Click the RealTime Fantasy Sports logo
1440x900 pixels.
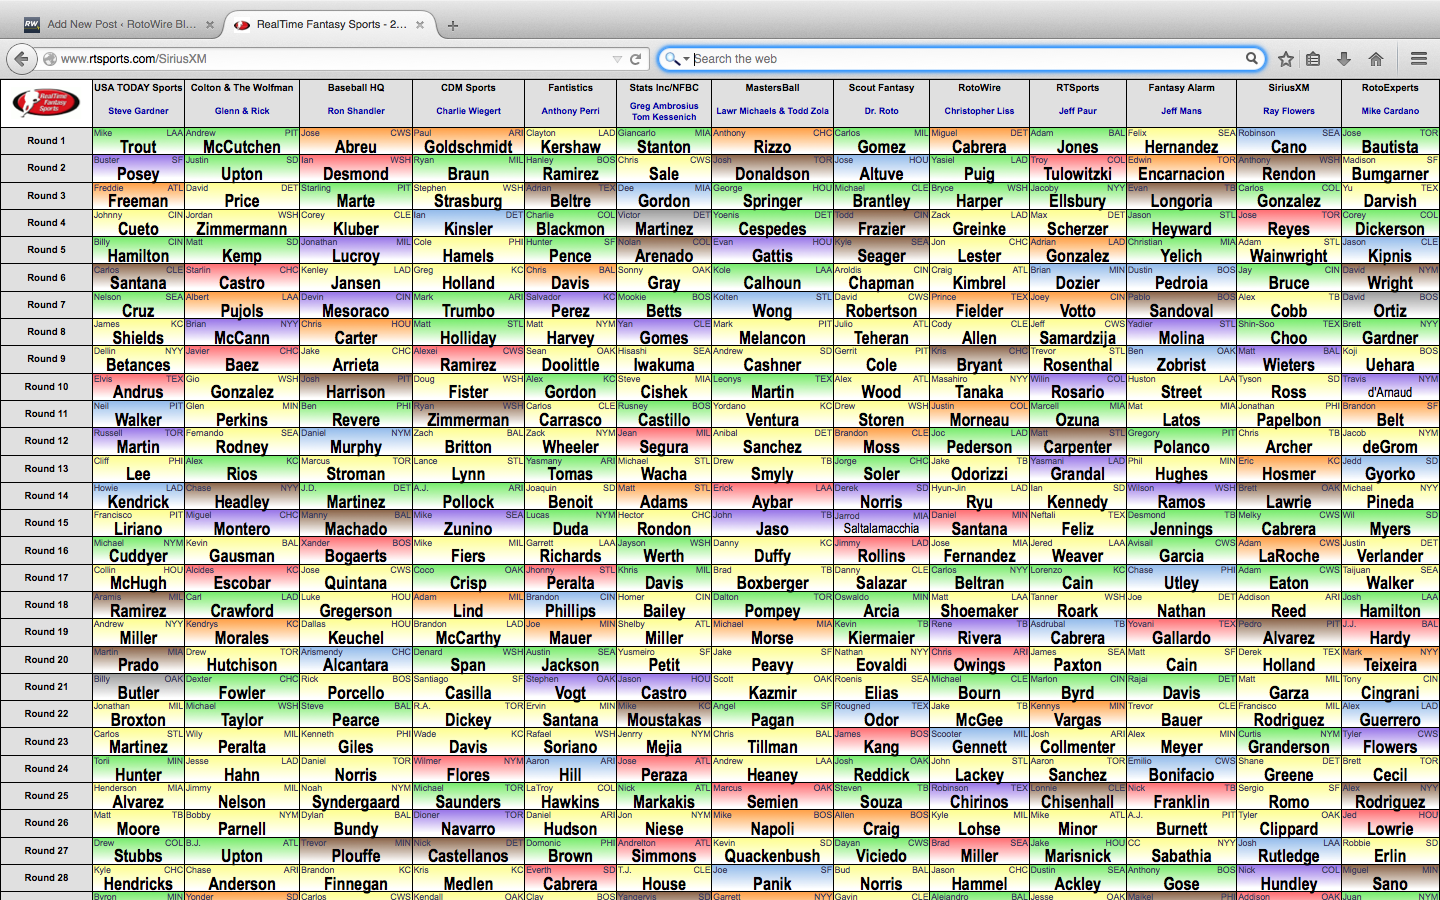pos(47,103)
